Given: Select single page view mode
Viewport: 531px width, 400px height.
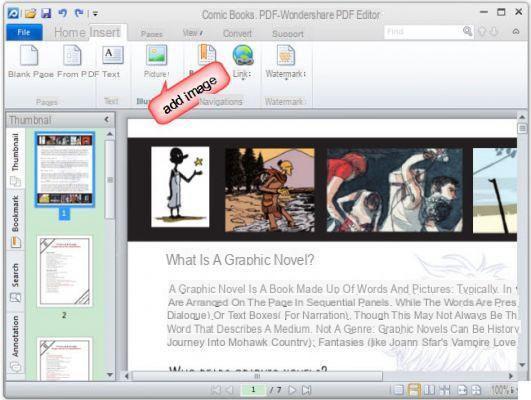Looking at the screenshot, I should pos(398,390).
